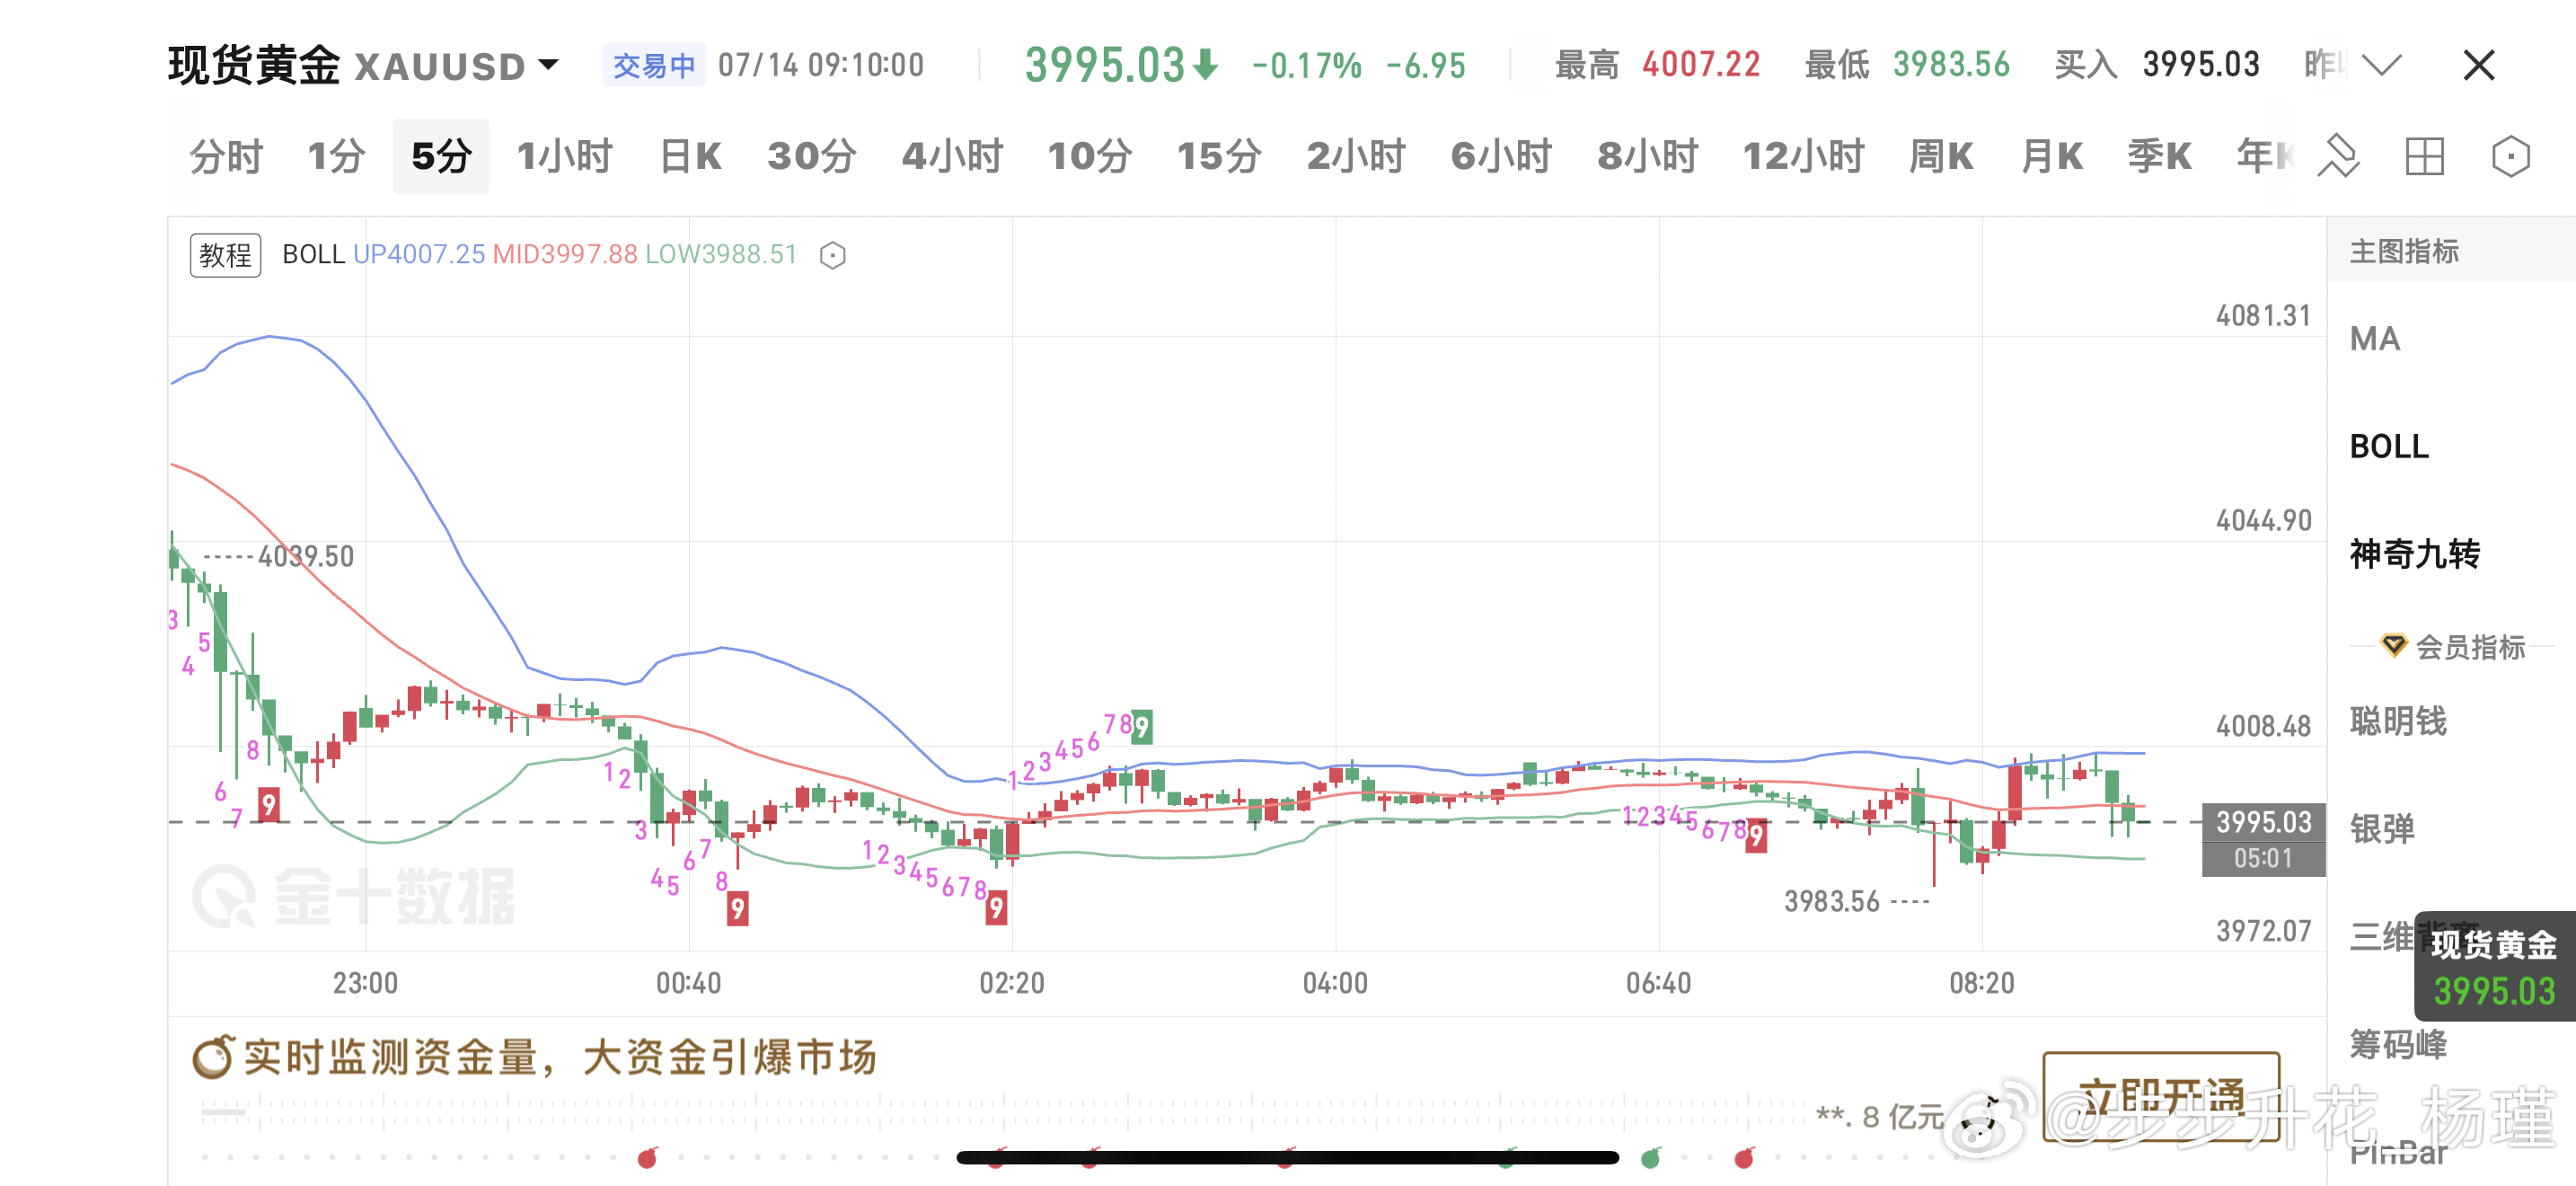Click the red 9 marker below 00:40 candles
This screenshot has height=1186, width=2576.
(737, 908)
